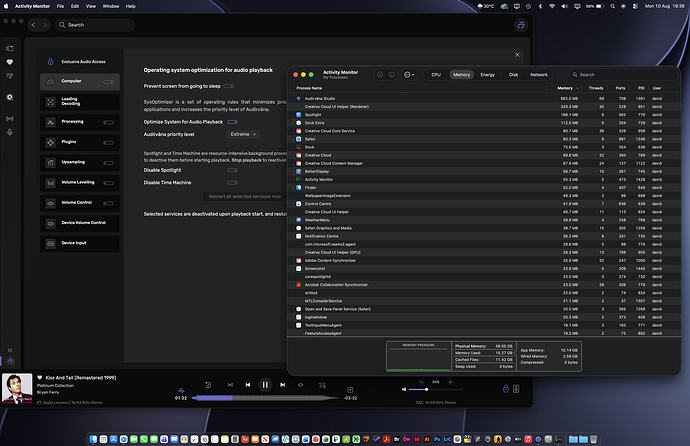Click the Upsampling icon in settings list

tap(51, 163)
